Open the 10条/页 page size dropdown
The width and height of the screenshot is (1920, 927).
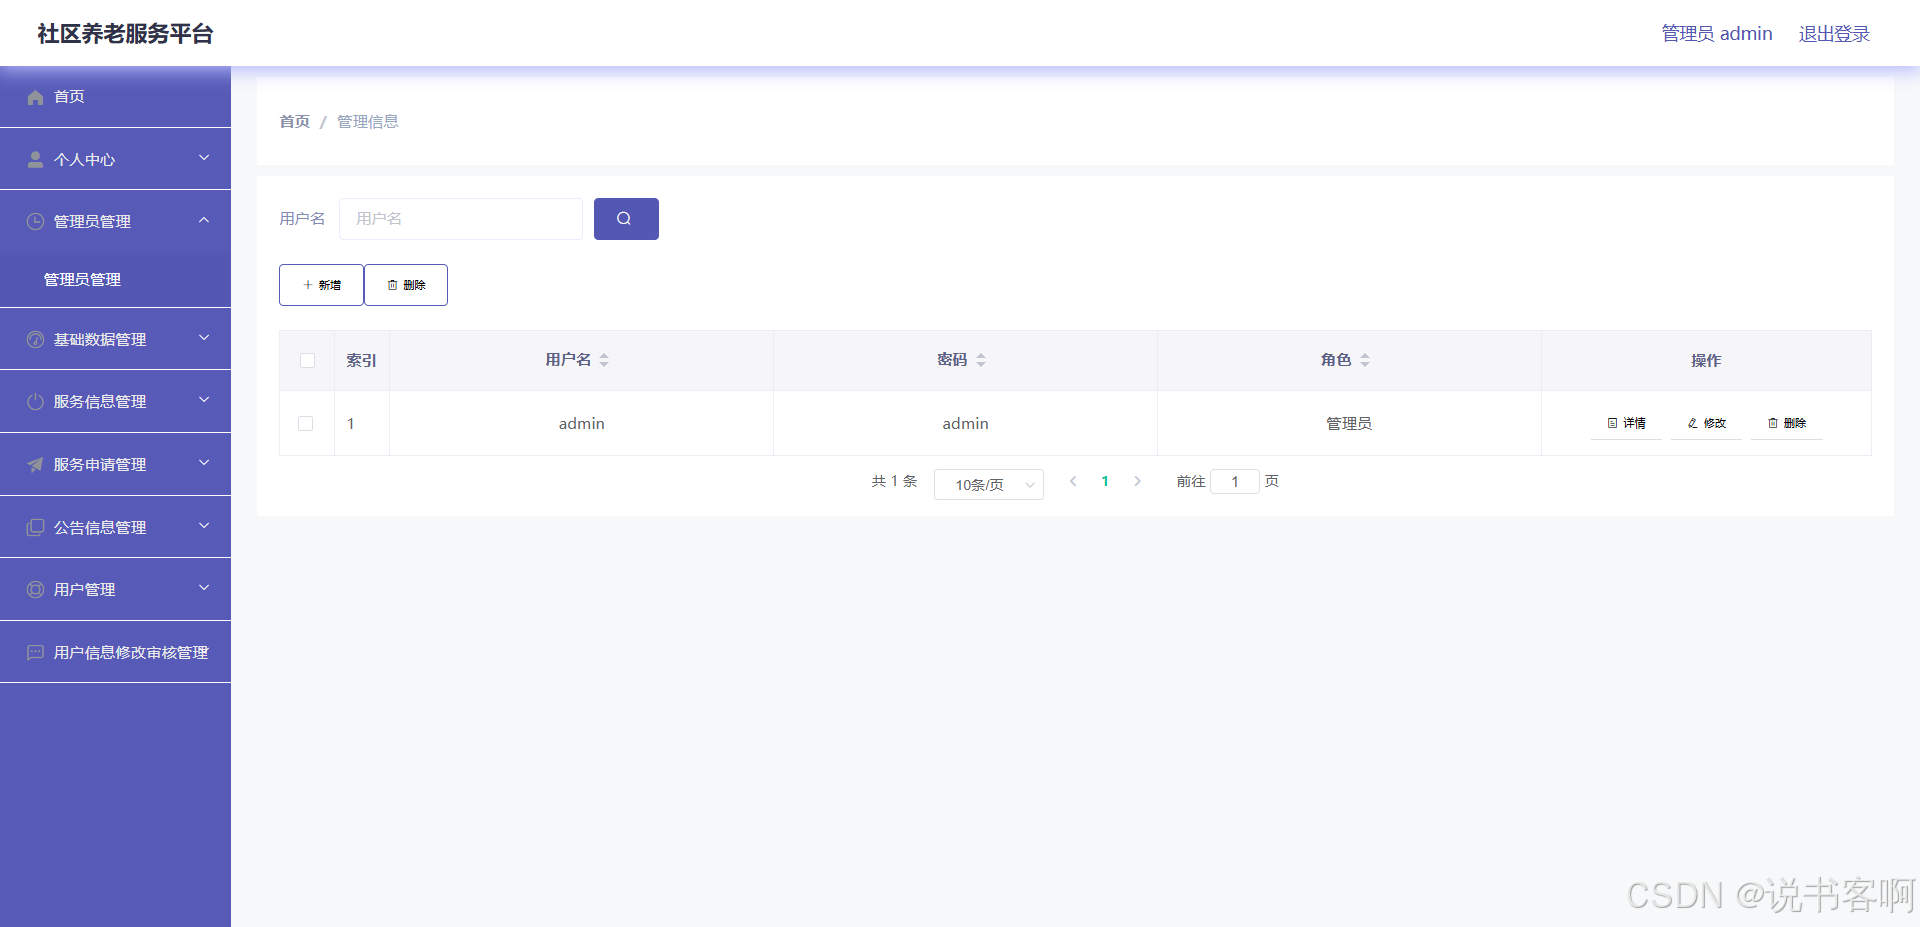point(988,484)
